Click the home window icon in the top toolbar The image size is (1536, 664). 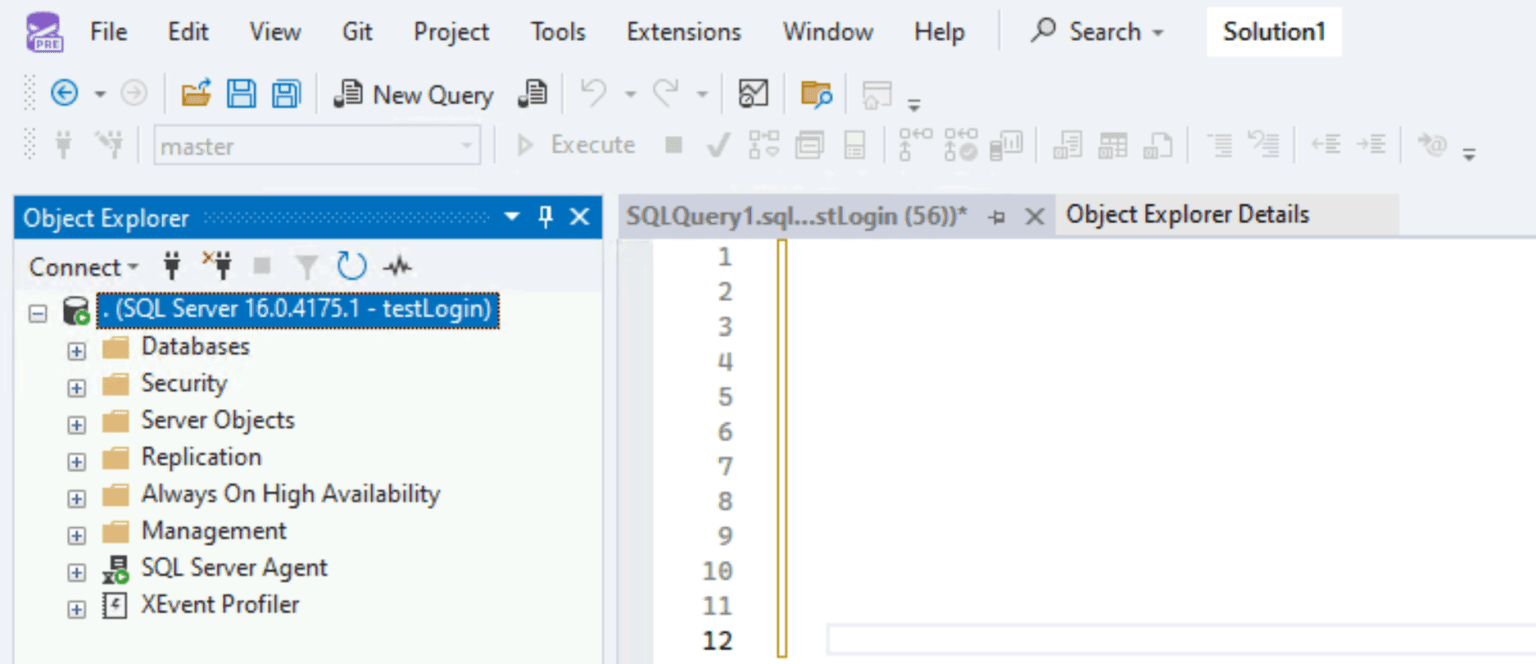(x=877, y=94)
